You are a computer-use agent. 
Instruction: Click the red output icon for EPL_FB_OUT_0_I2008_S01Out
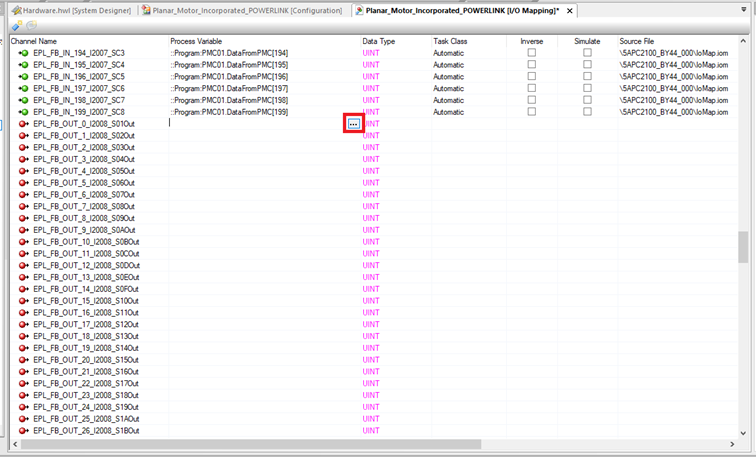pyautogui.click(x=23, y=123)
